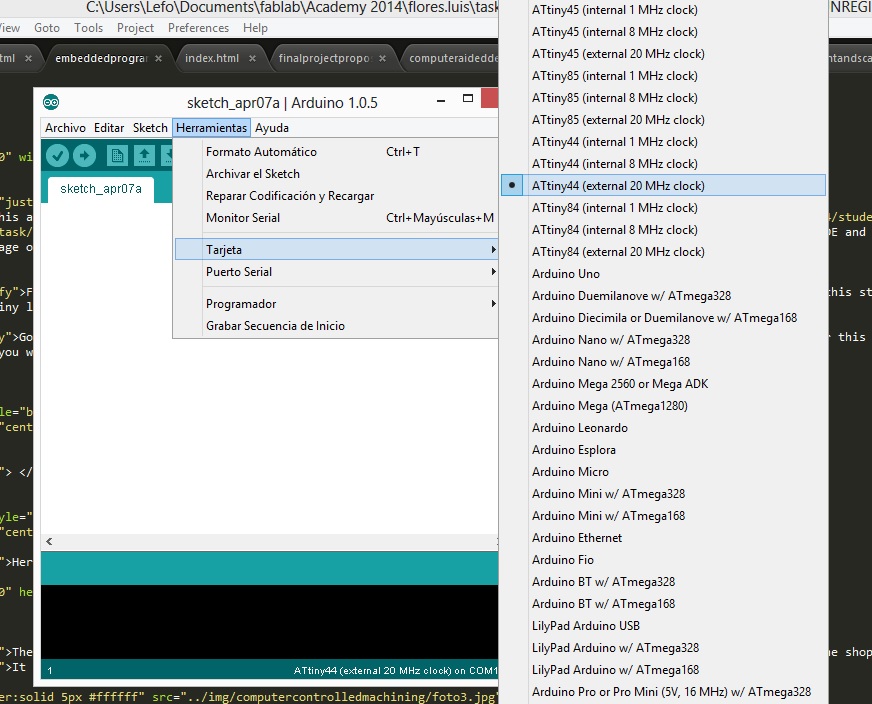Screen dimensions: 872x704
Task: Select LilyPad Arduino USB
Action: click(663, 626)
